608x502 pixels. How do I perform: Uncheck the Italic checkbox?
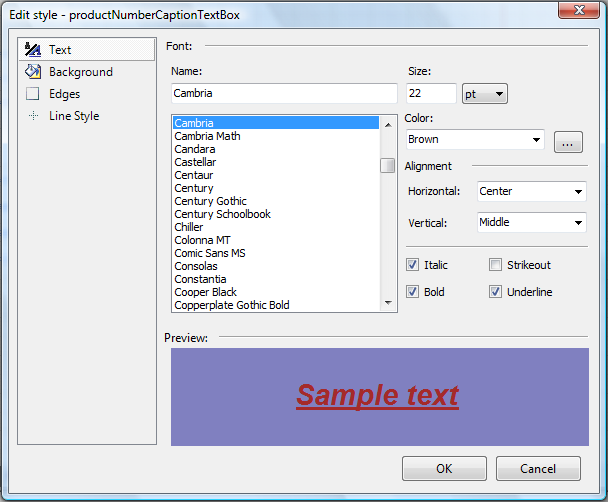[x=412, y=265]
